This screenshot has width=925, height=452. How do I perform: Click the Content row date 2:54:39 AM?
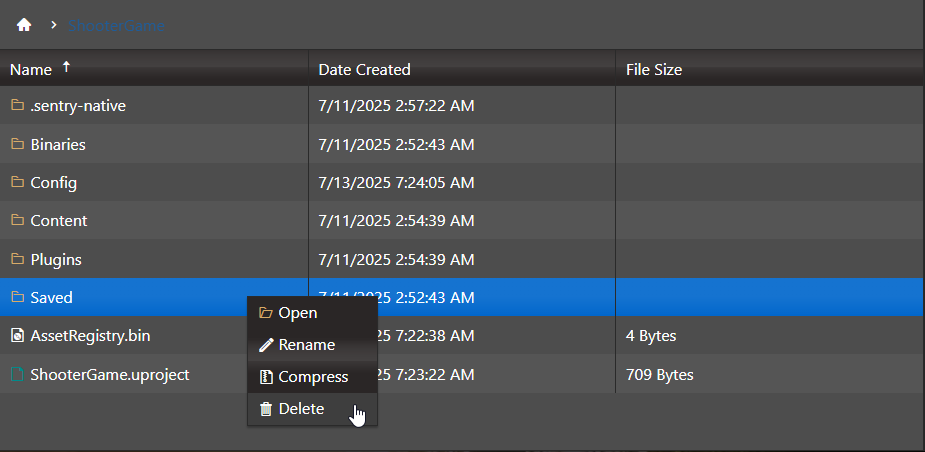tap(396, 221)
